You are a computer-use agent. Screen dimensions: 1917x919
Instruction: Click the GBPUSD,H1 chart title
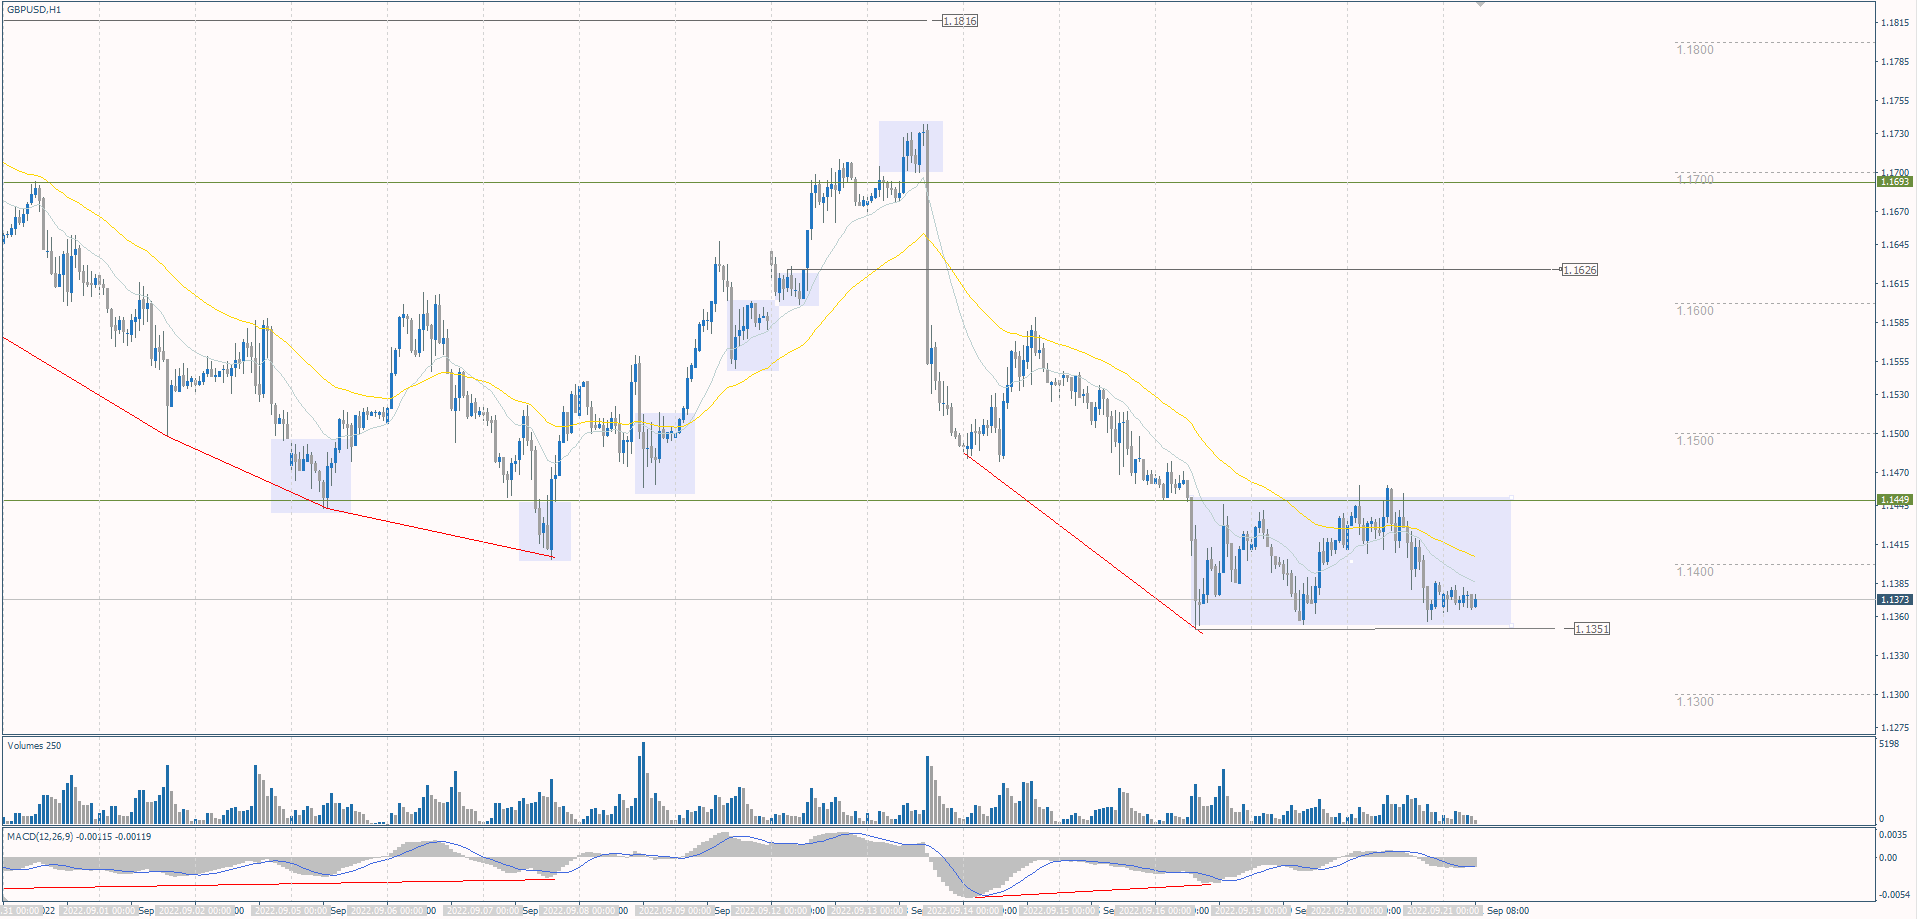pos(34,10)
